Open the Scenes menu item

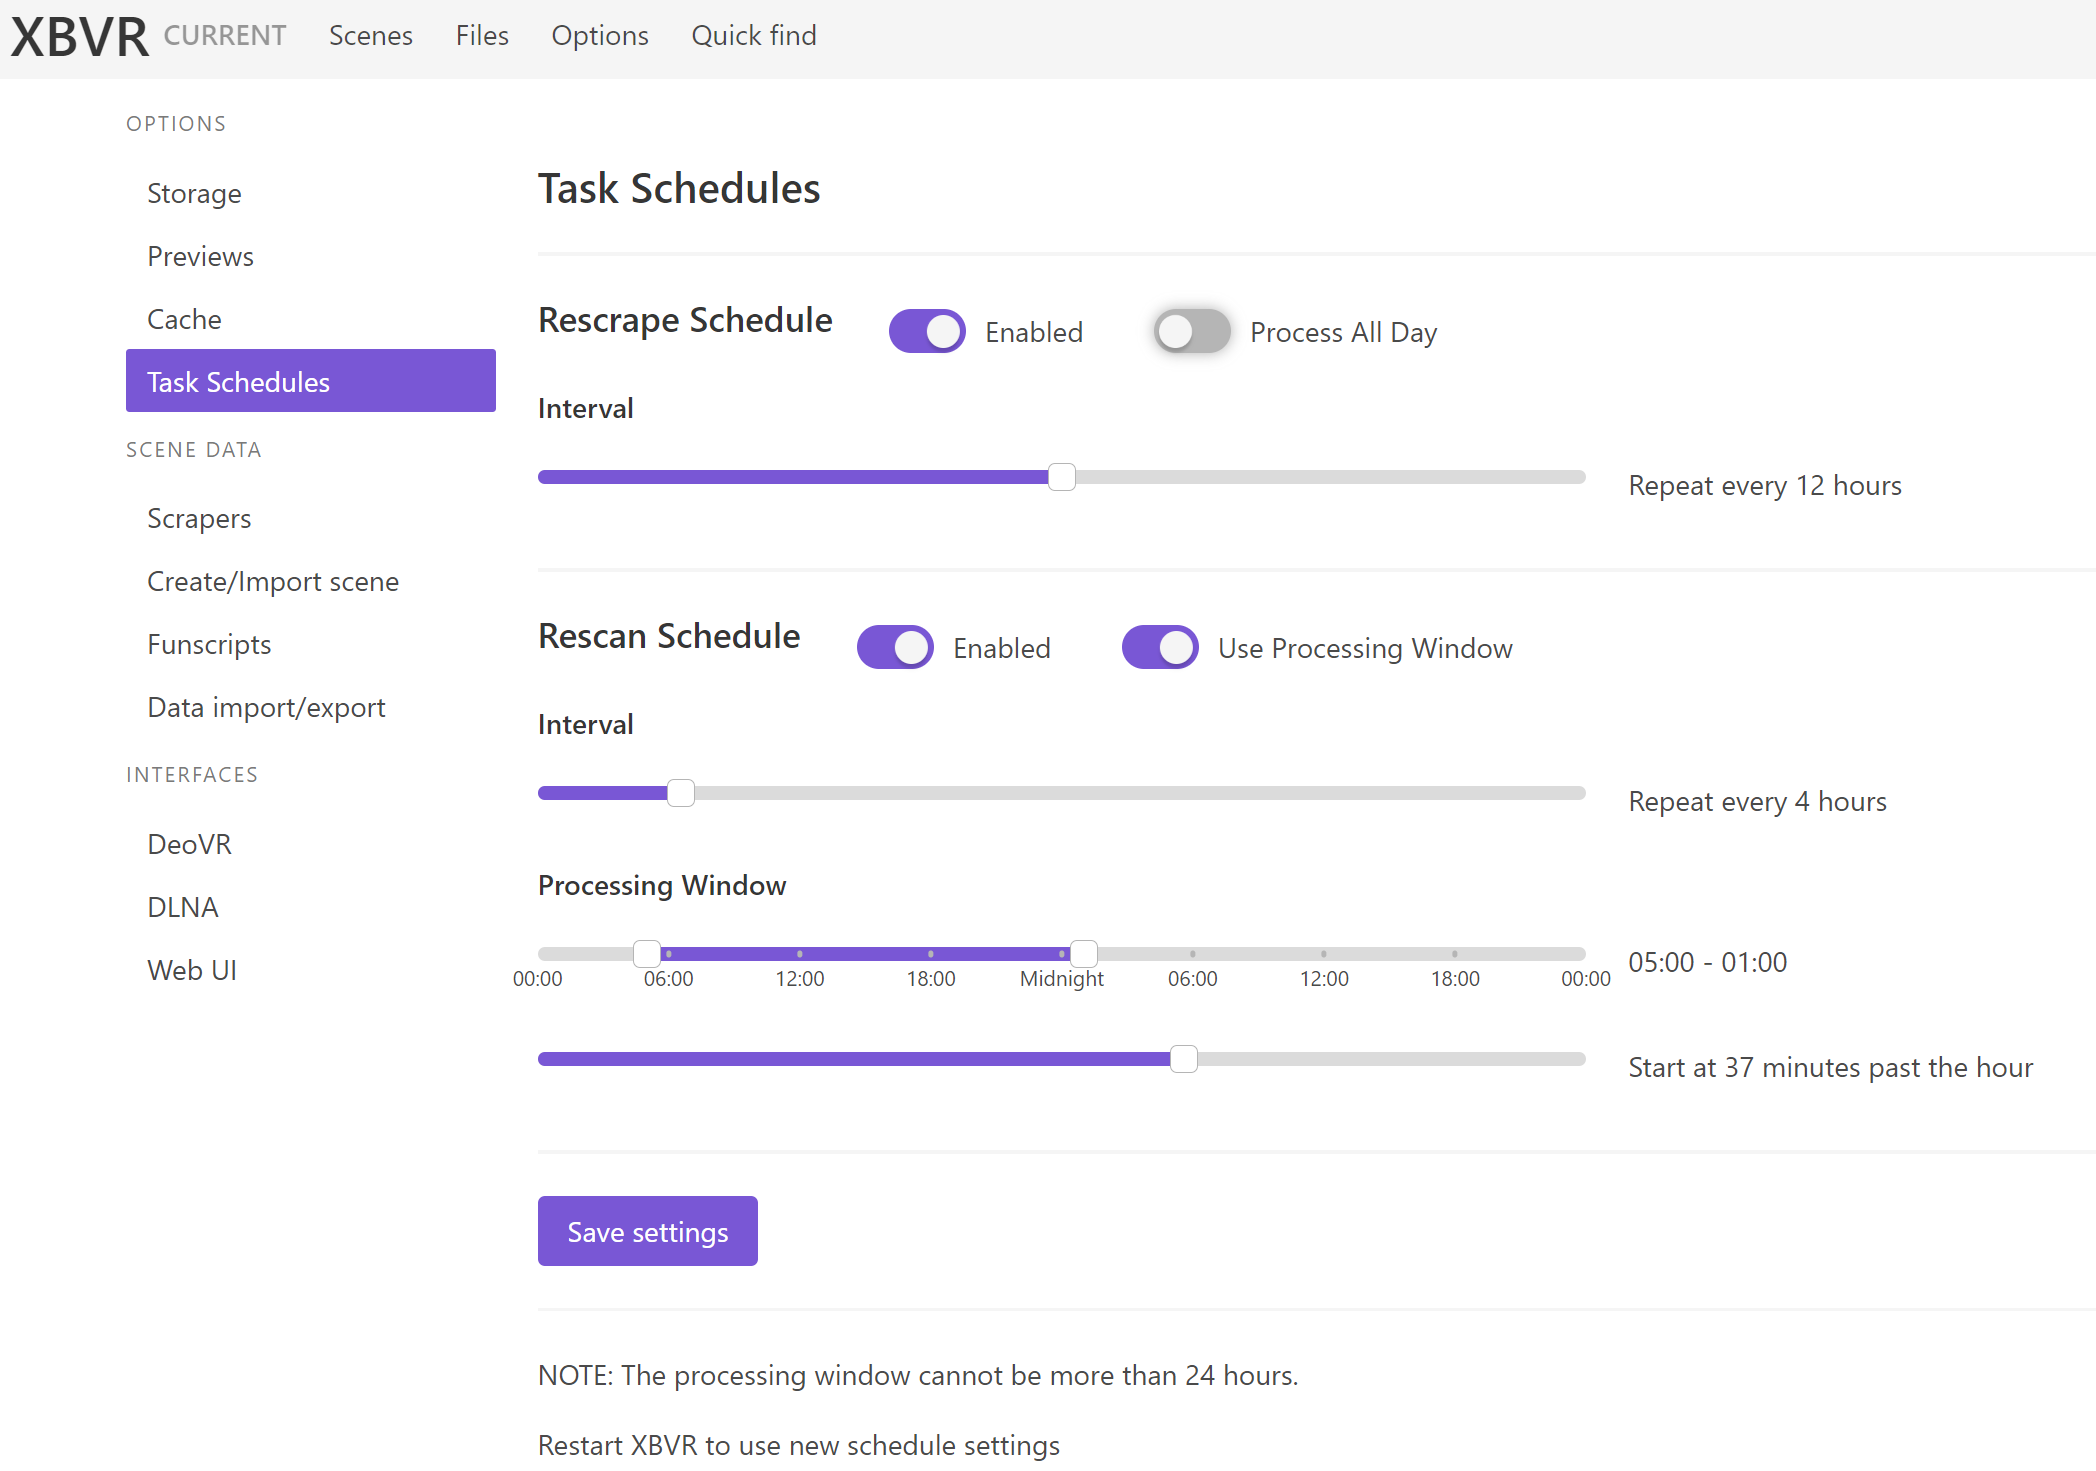click(x=370, y=36)
